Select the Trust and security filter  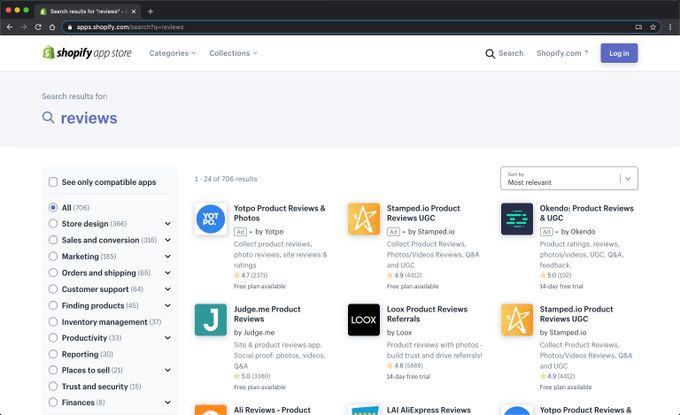53,386
